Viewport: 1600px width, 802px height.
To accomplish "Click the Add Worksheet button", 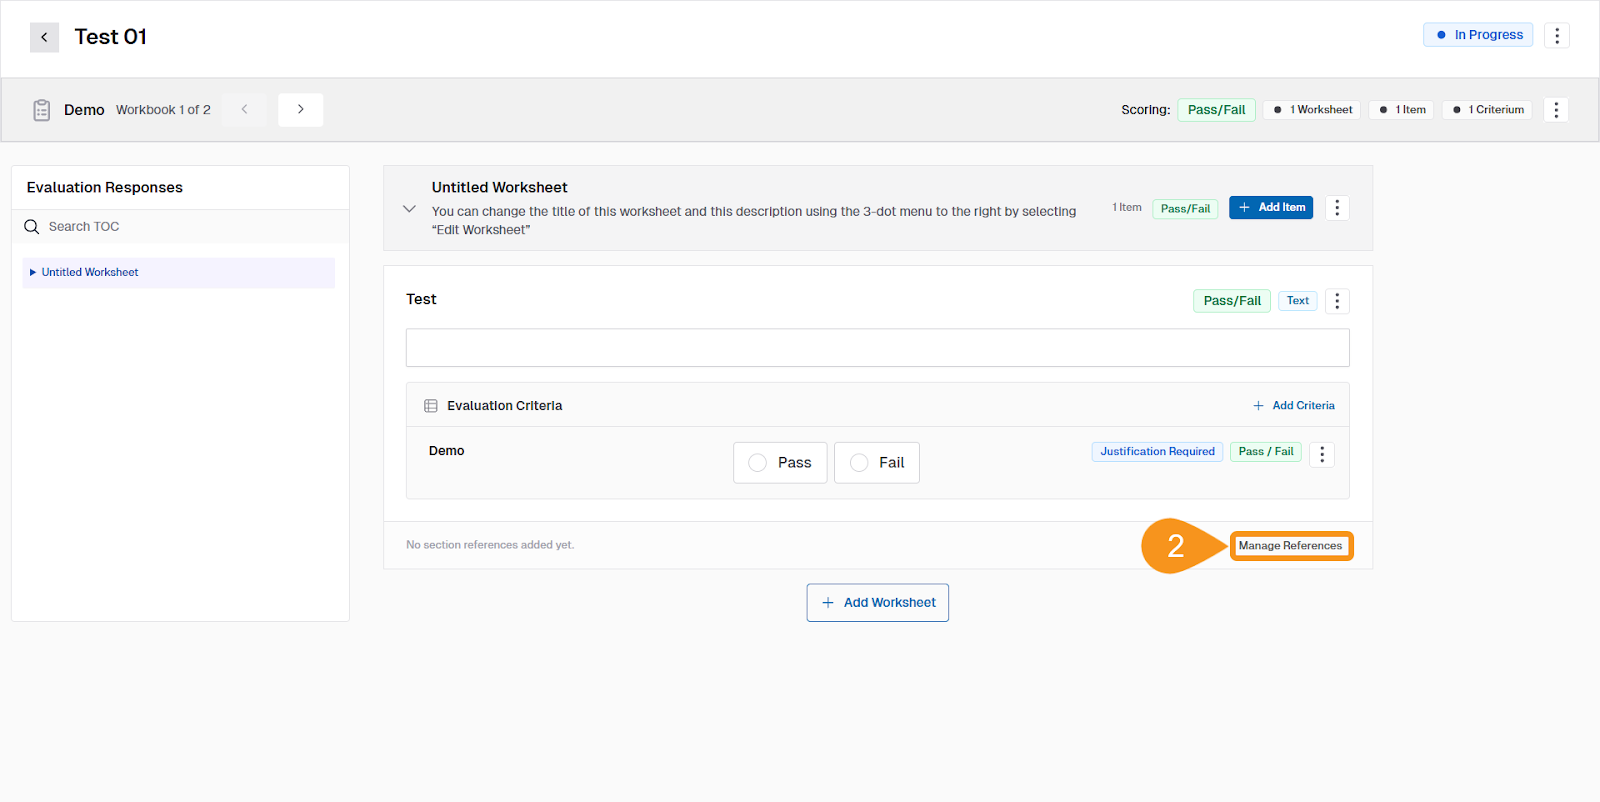I will [877, 603].
